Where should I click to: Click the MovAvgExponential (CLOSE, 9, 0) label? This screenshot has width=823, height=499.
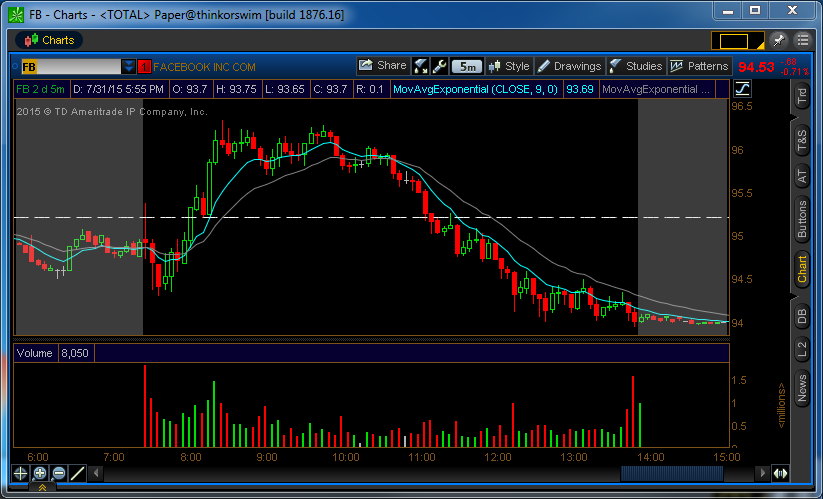click(476, 89)
